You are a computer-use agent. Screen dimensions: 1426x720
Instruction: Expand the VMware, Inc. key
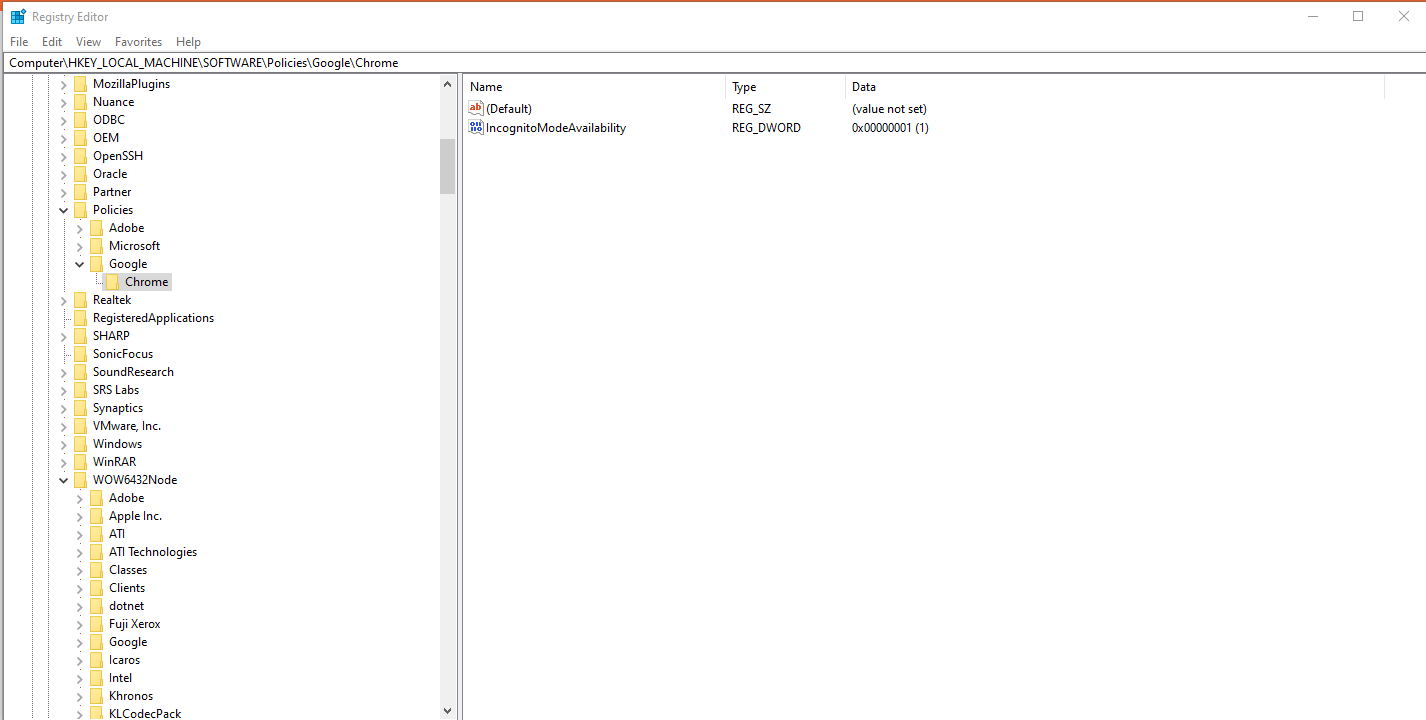point(64,426)
